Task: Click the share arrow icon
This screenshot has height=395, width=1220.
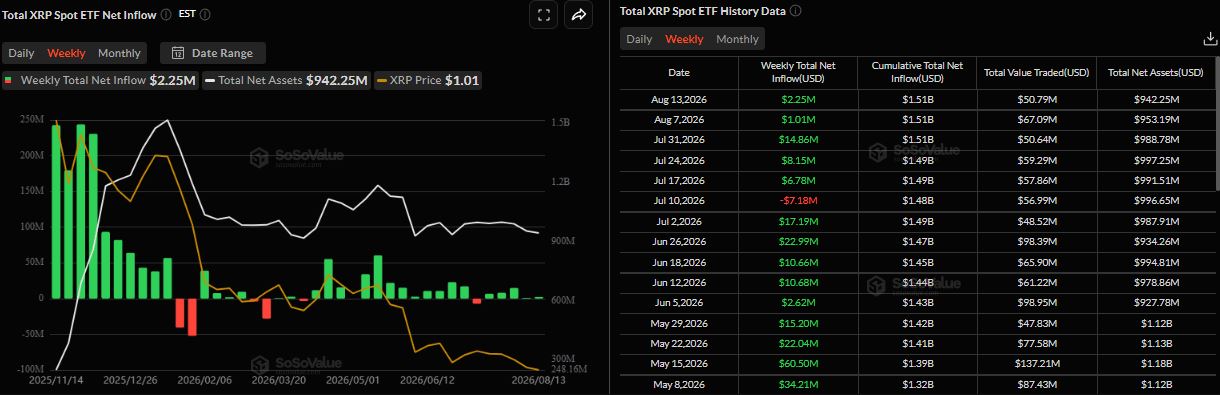Action: [578, 15]
